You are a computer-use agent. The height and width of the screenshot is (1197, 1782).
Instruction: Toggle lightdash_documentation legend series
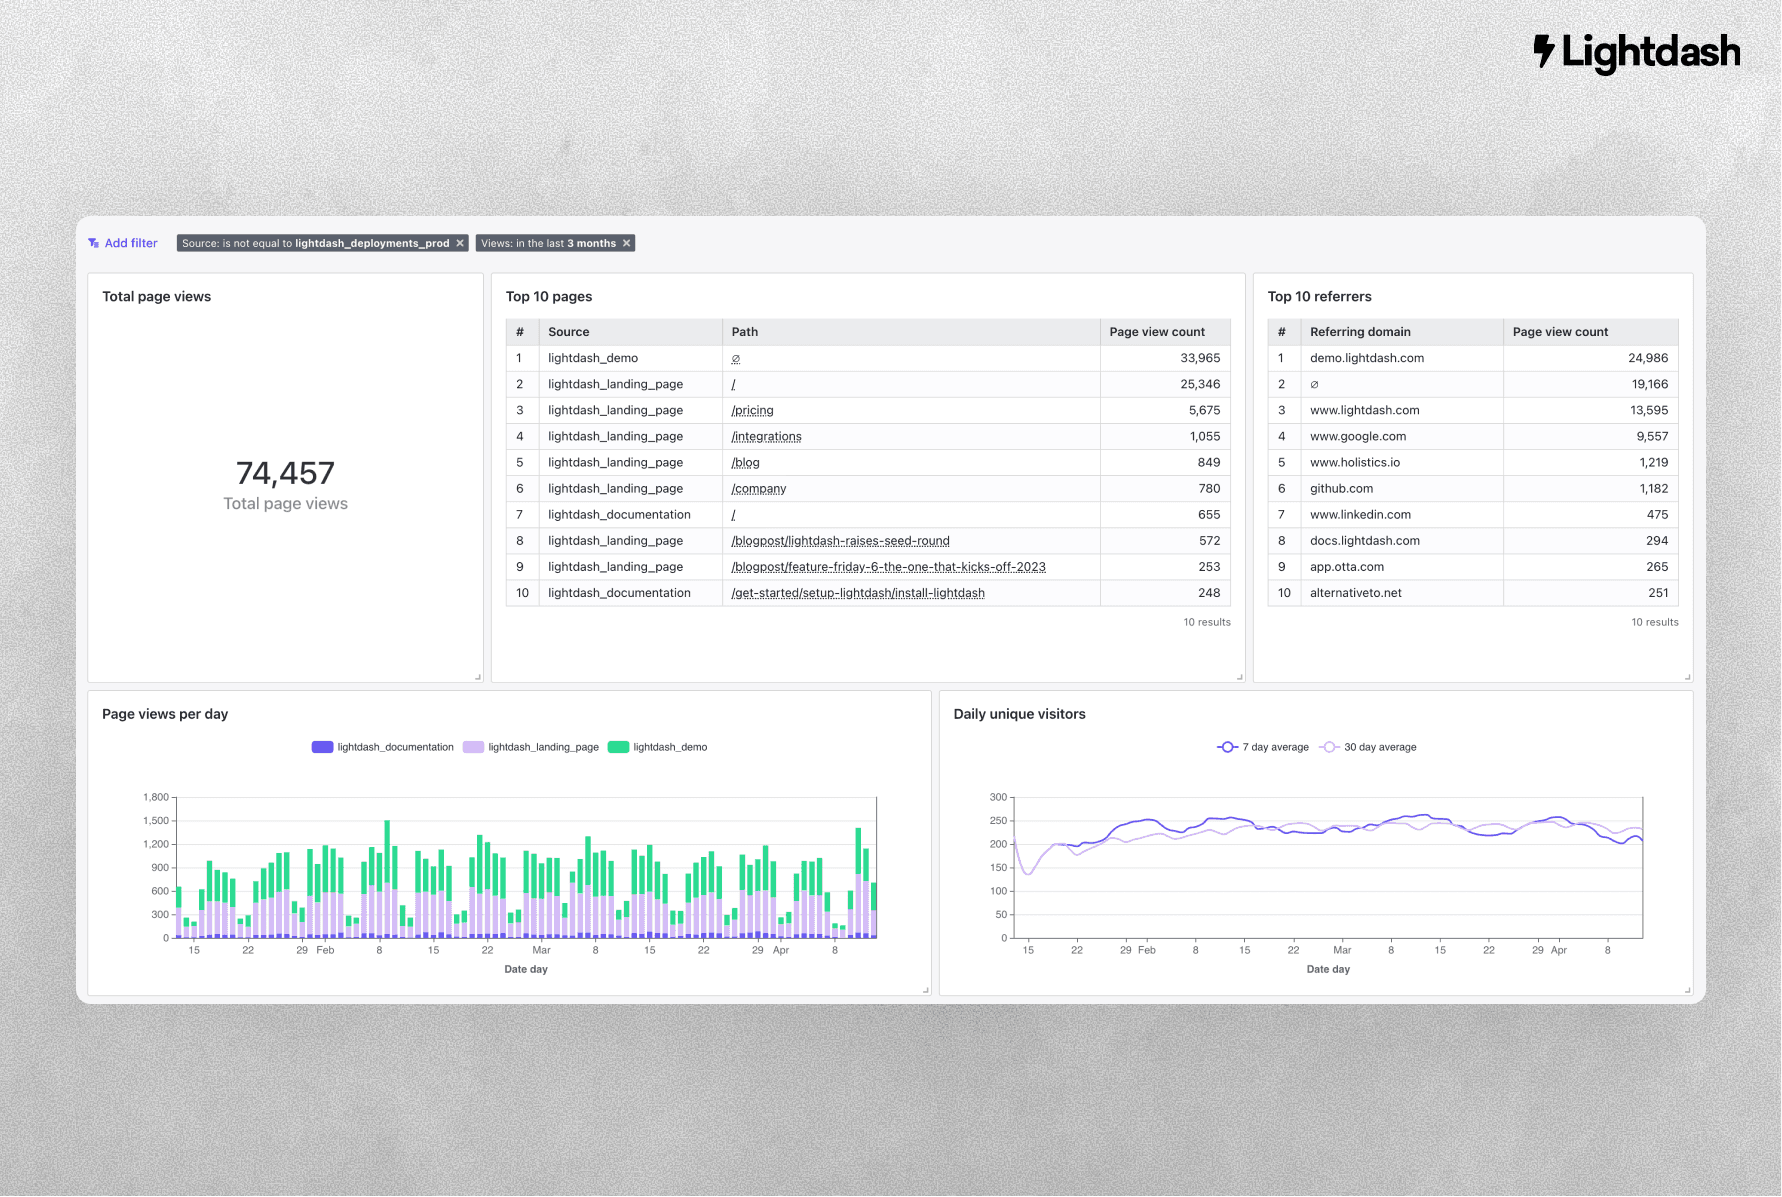click(x=383, y=747)
